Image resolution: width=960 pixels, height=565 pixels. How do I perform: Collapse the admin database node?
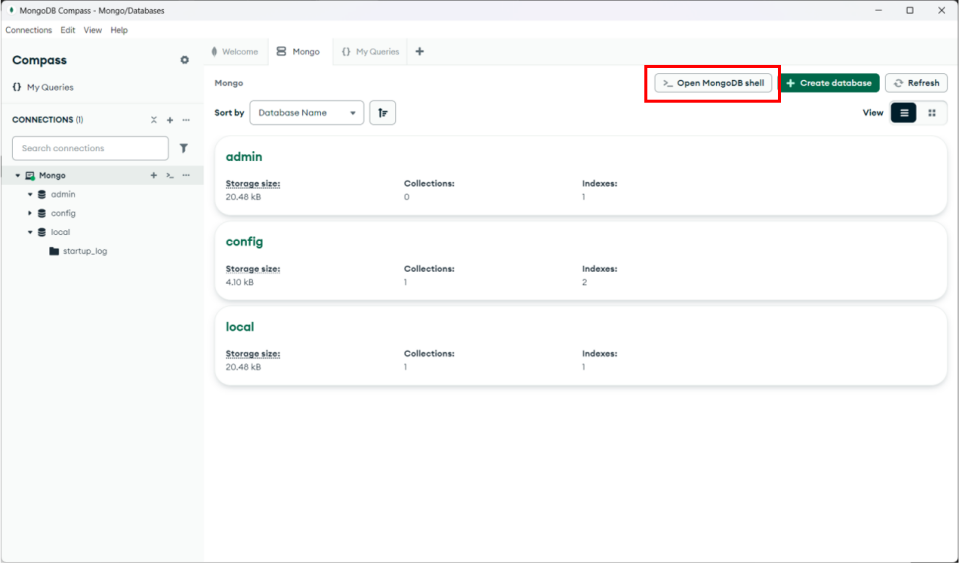30,195
